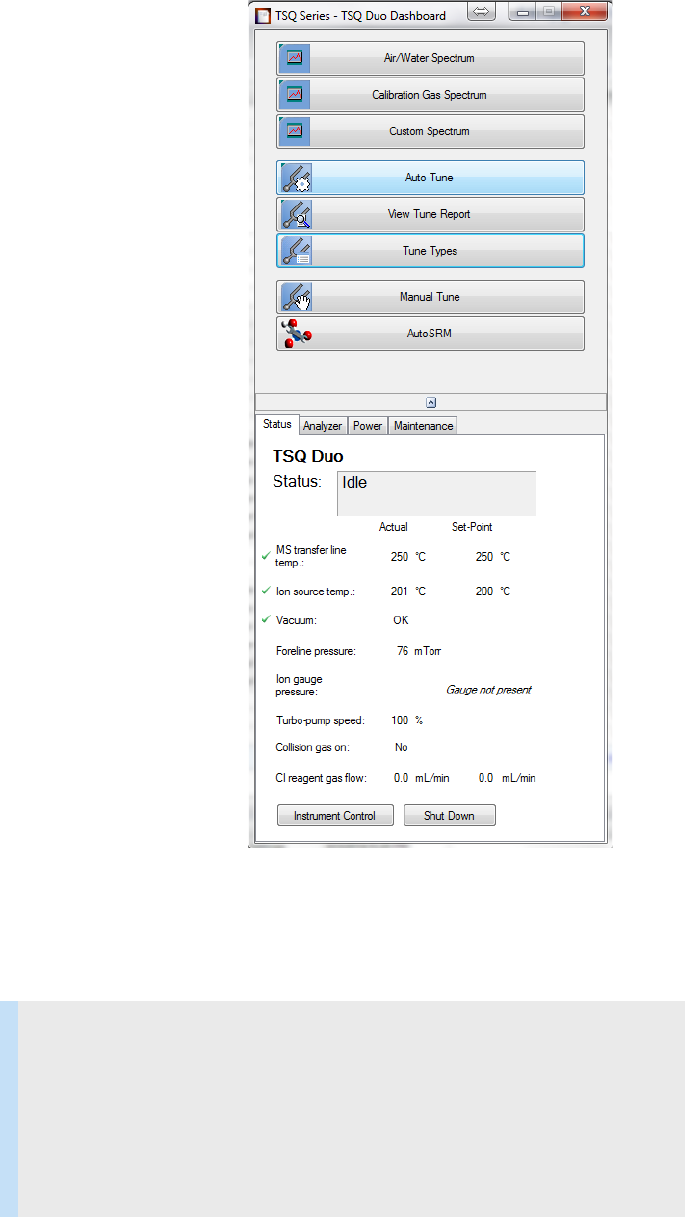685x1217 pixels.
Task: Click the double-arrow icon in the title bar
Action: pyautogui.click(x=482, y=13)
